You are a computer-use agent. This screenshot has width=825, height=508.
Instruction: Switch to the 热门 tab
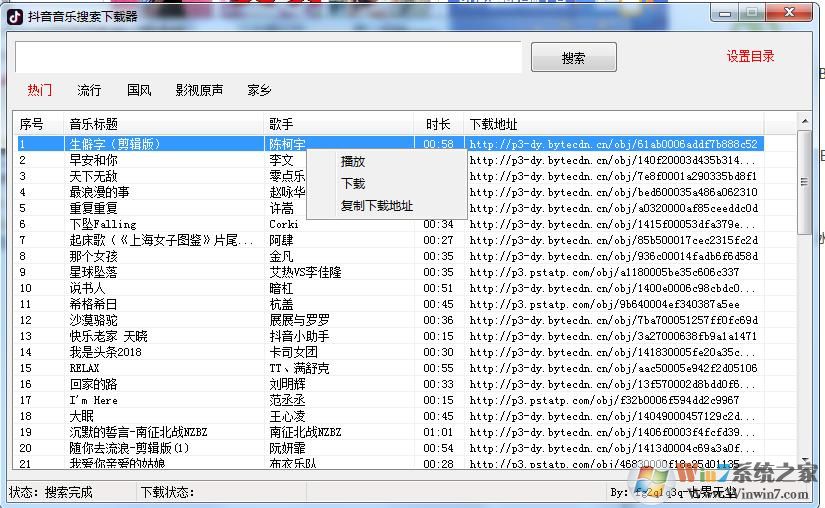[40, 91]
